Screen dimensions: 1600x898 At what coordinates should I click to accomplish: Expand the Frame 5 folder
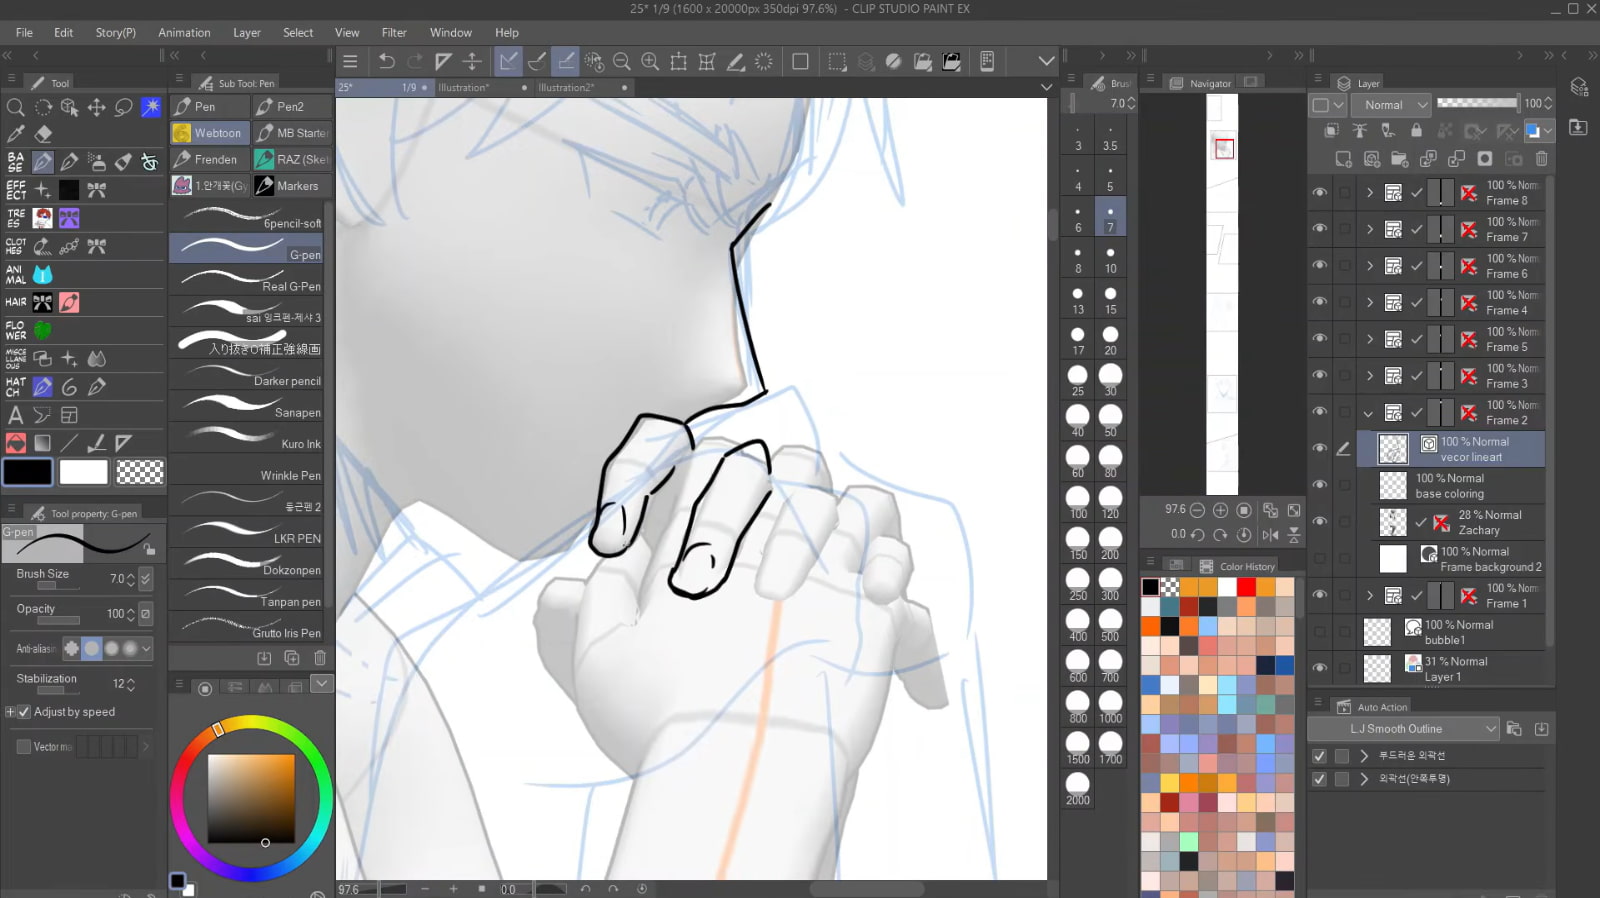(x=1369, y=339)
